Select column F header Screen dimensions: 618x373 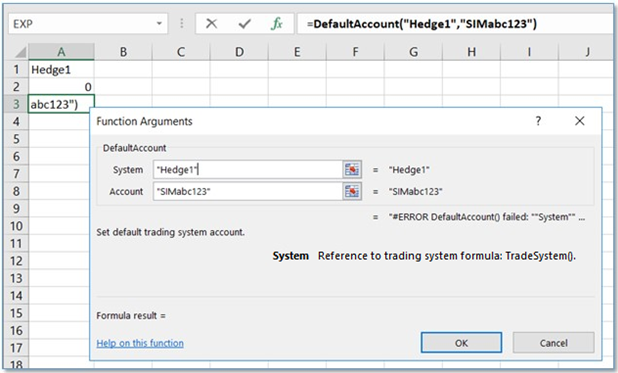(356, 52)
